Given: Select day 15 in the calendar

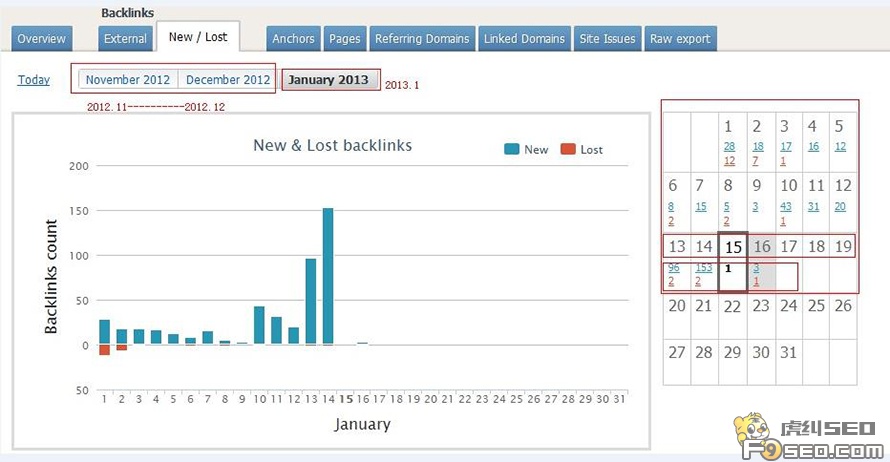Looking at the screenshot, I should point(733,247).
